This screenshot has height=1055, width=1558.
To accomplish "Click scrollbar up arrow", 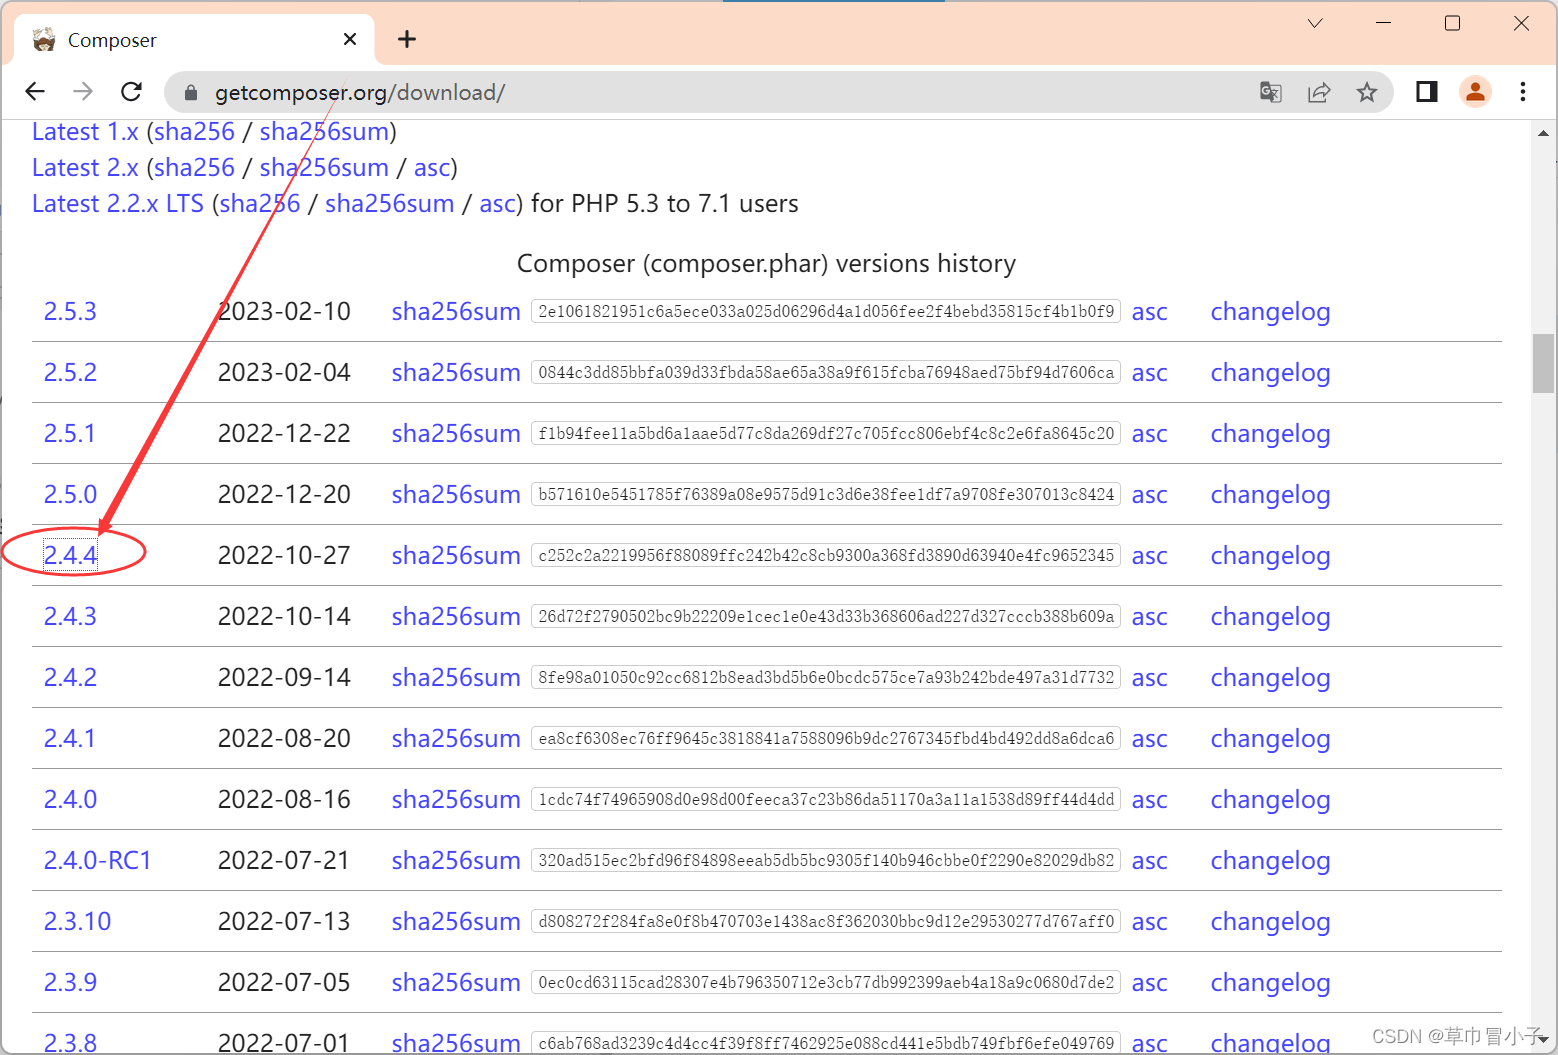I will 1544,133.
